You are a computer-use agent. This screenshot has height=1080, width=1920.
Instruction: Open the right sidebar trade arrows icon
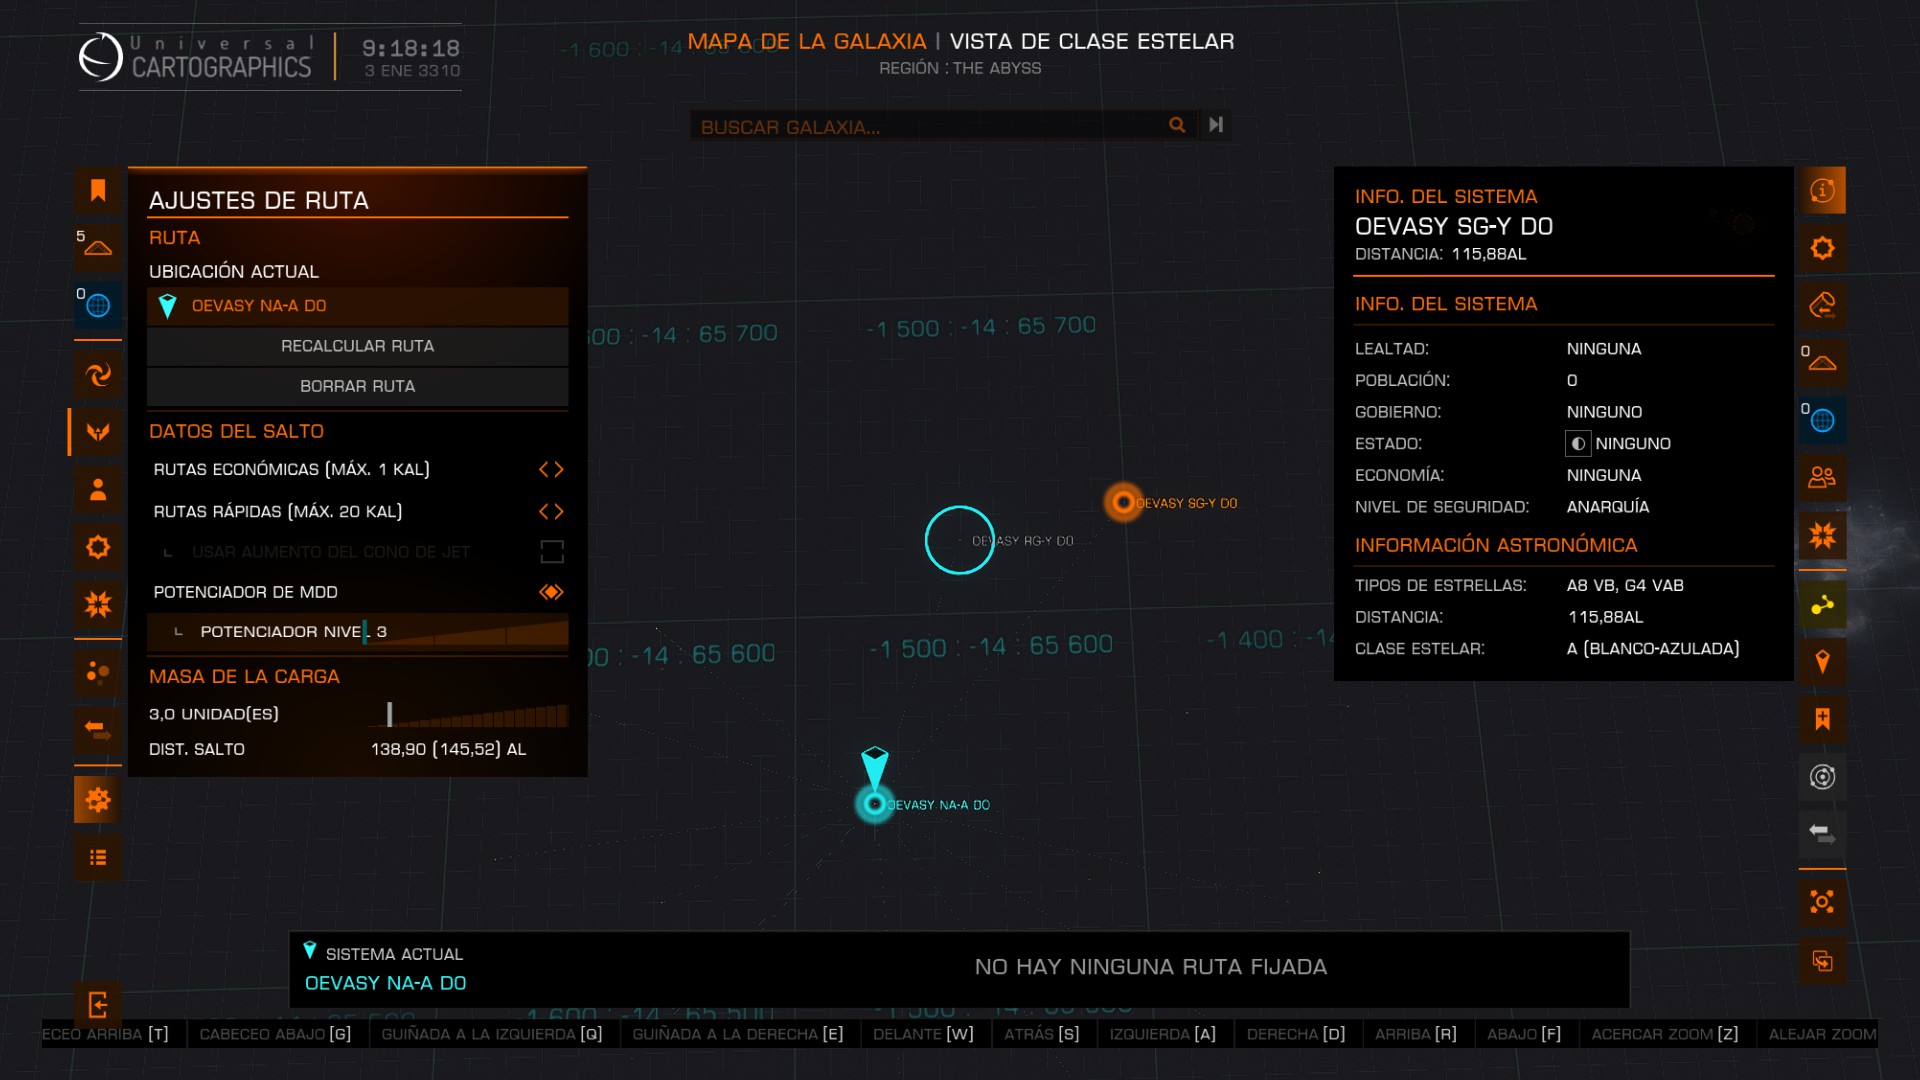pyautogui.click(x=1822, y=834)
